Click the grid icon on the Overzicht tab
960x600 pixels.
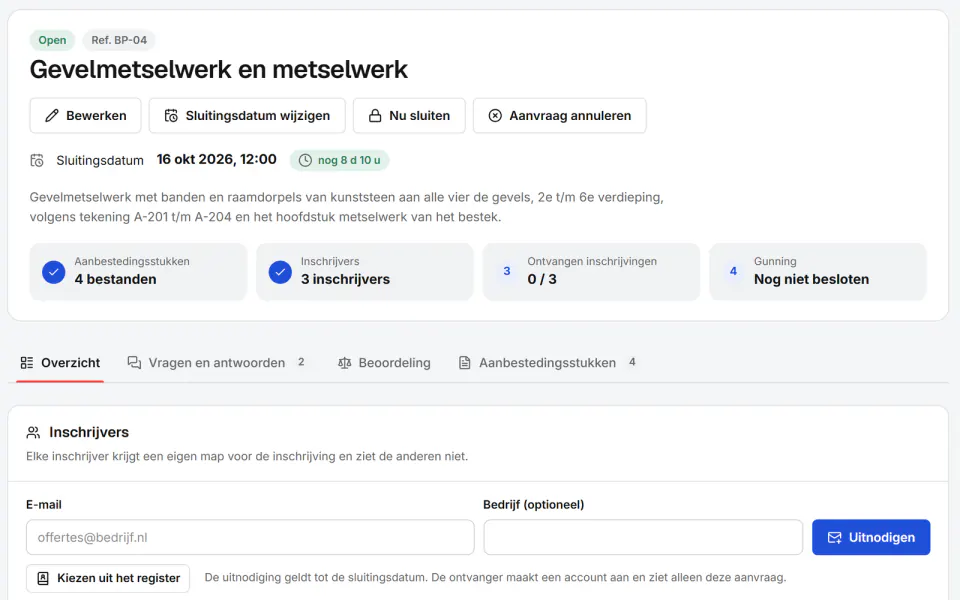point(27,362)
